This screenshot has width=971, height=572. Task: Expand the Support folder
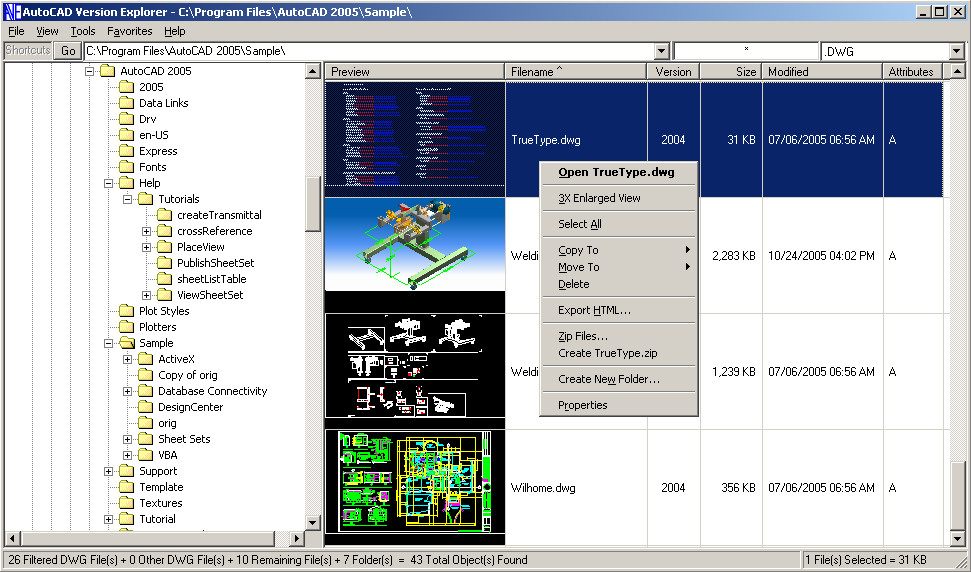(108, 472)
